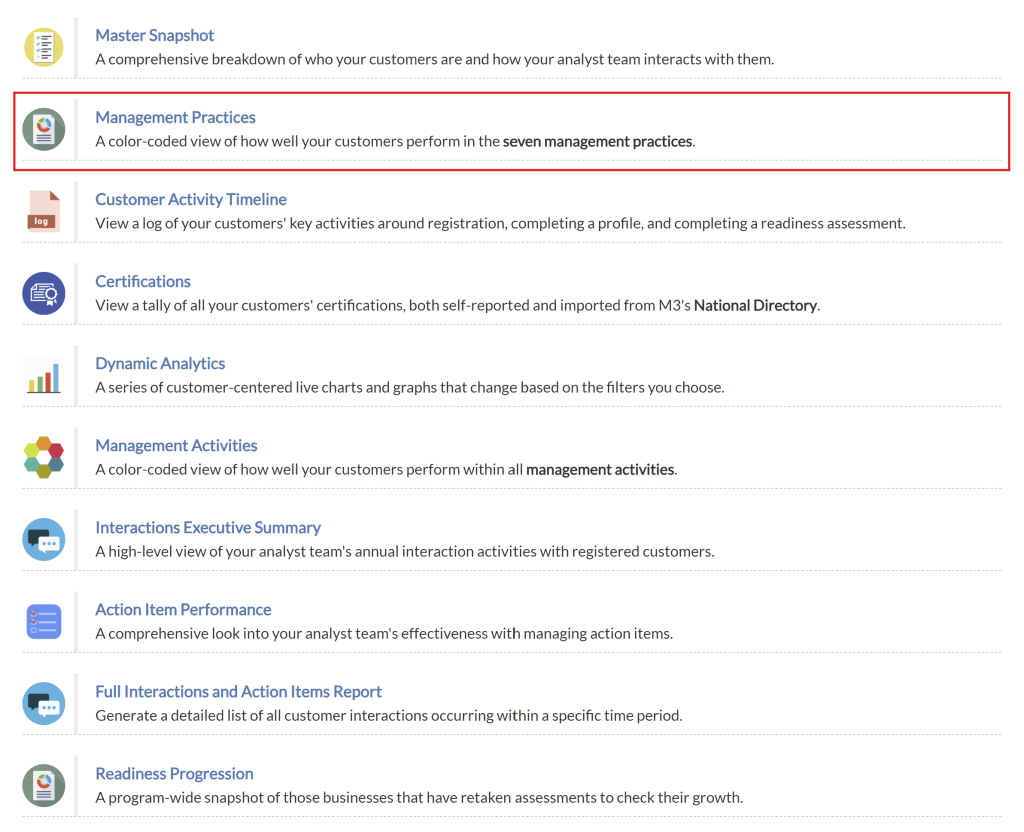
Task: Open the Management Practices report link
Action: [x=175, y=117]
